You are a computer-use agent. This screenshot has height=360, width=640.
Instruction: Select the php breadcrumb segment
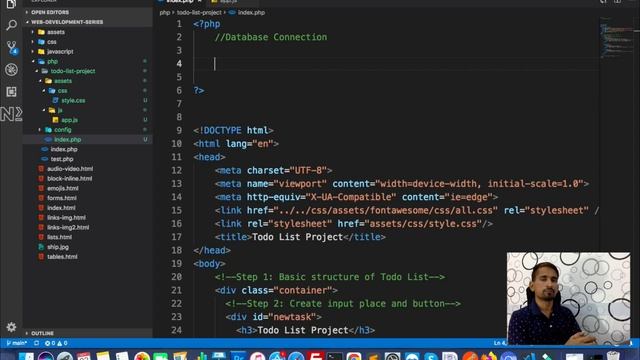pos(164,12)
